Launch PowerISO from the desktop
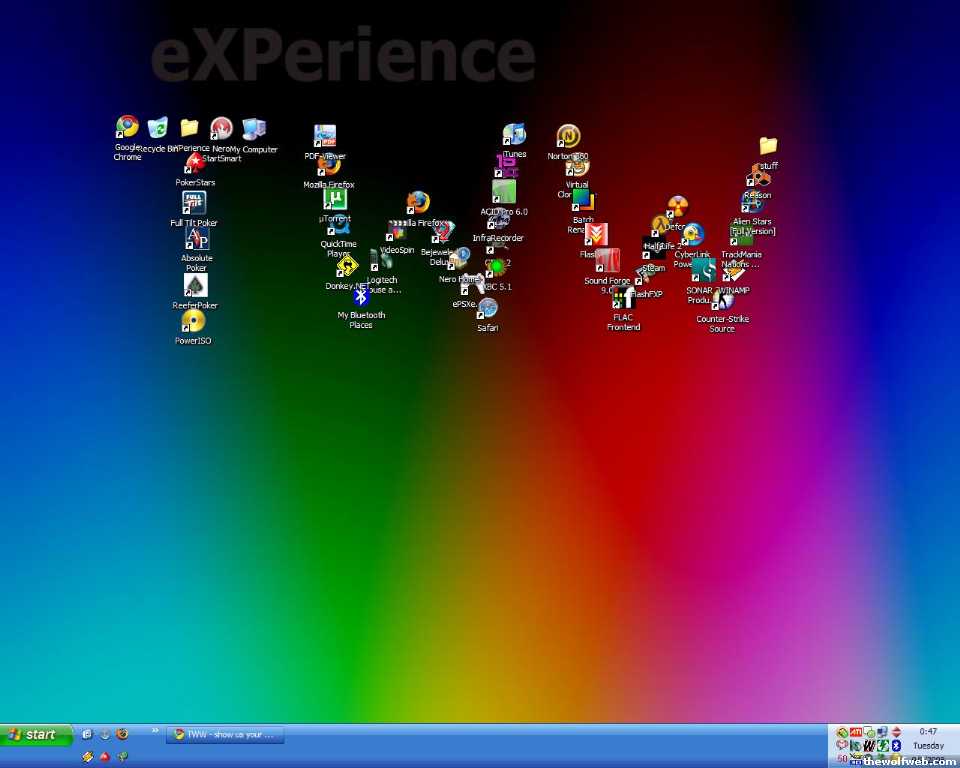960x768 pixels. pyautogui.click(x=193, y=321)
